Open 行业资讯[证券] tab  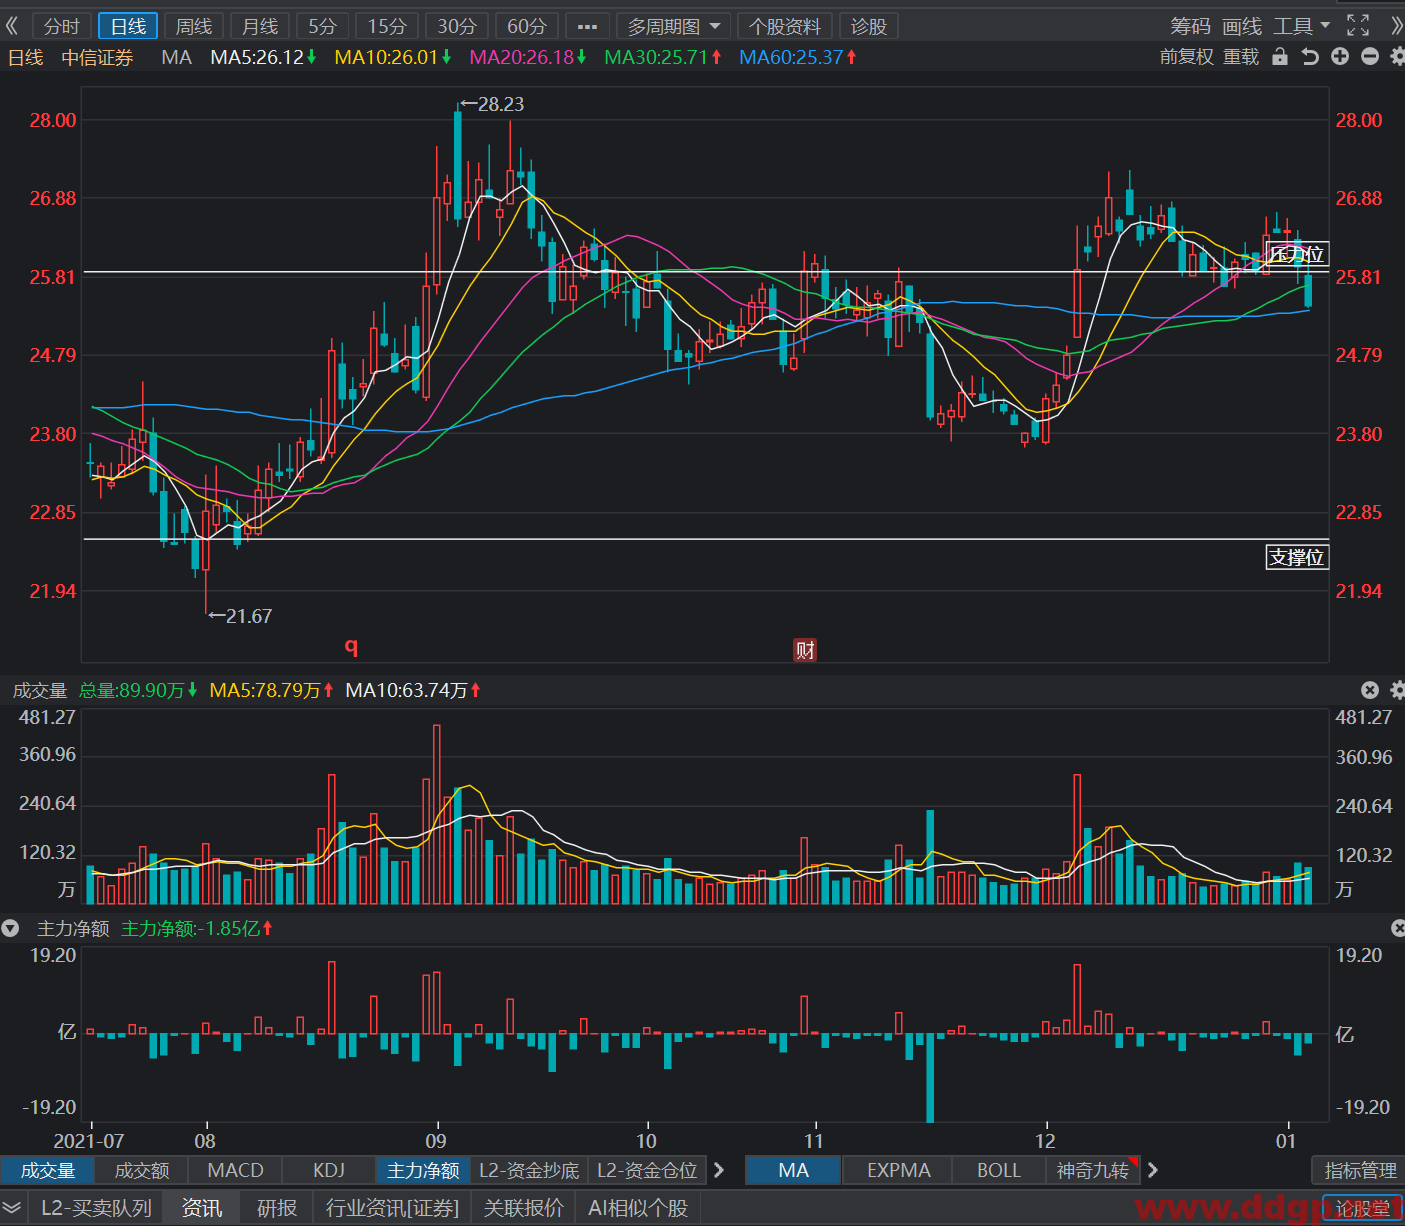pyautogui.click(x=392, y=1208)
